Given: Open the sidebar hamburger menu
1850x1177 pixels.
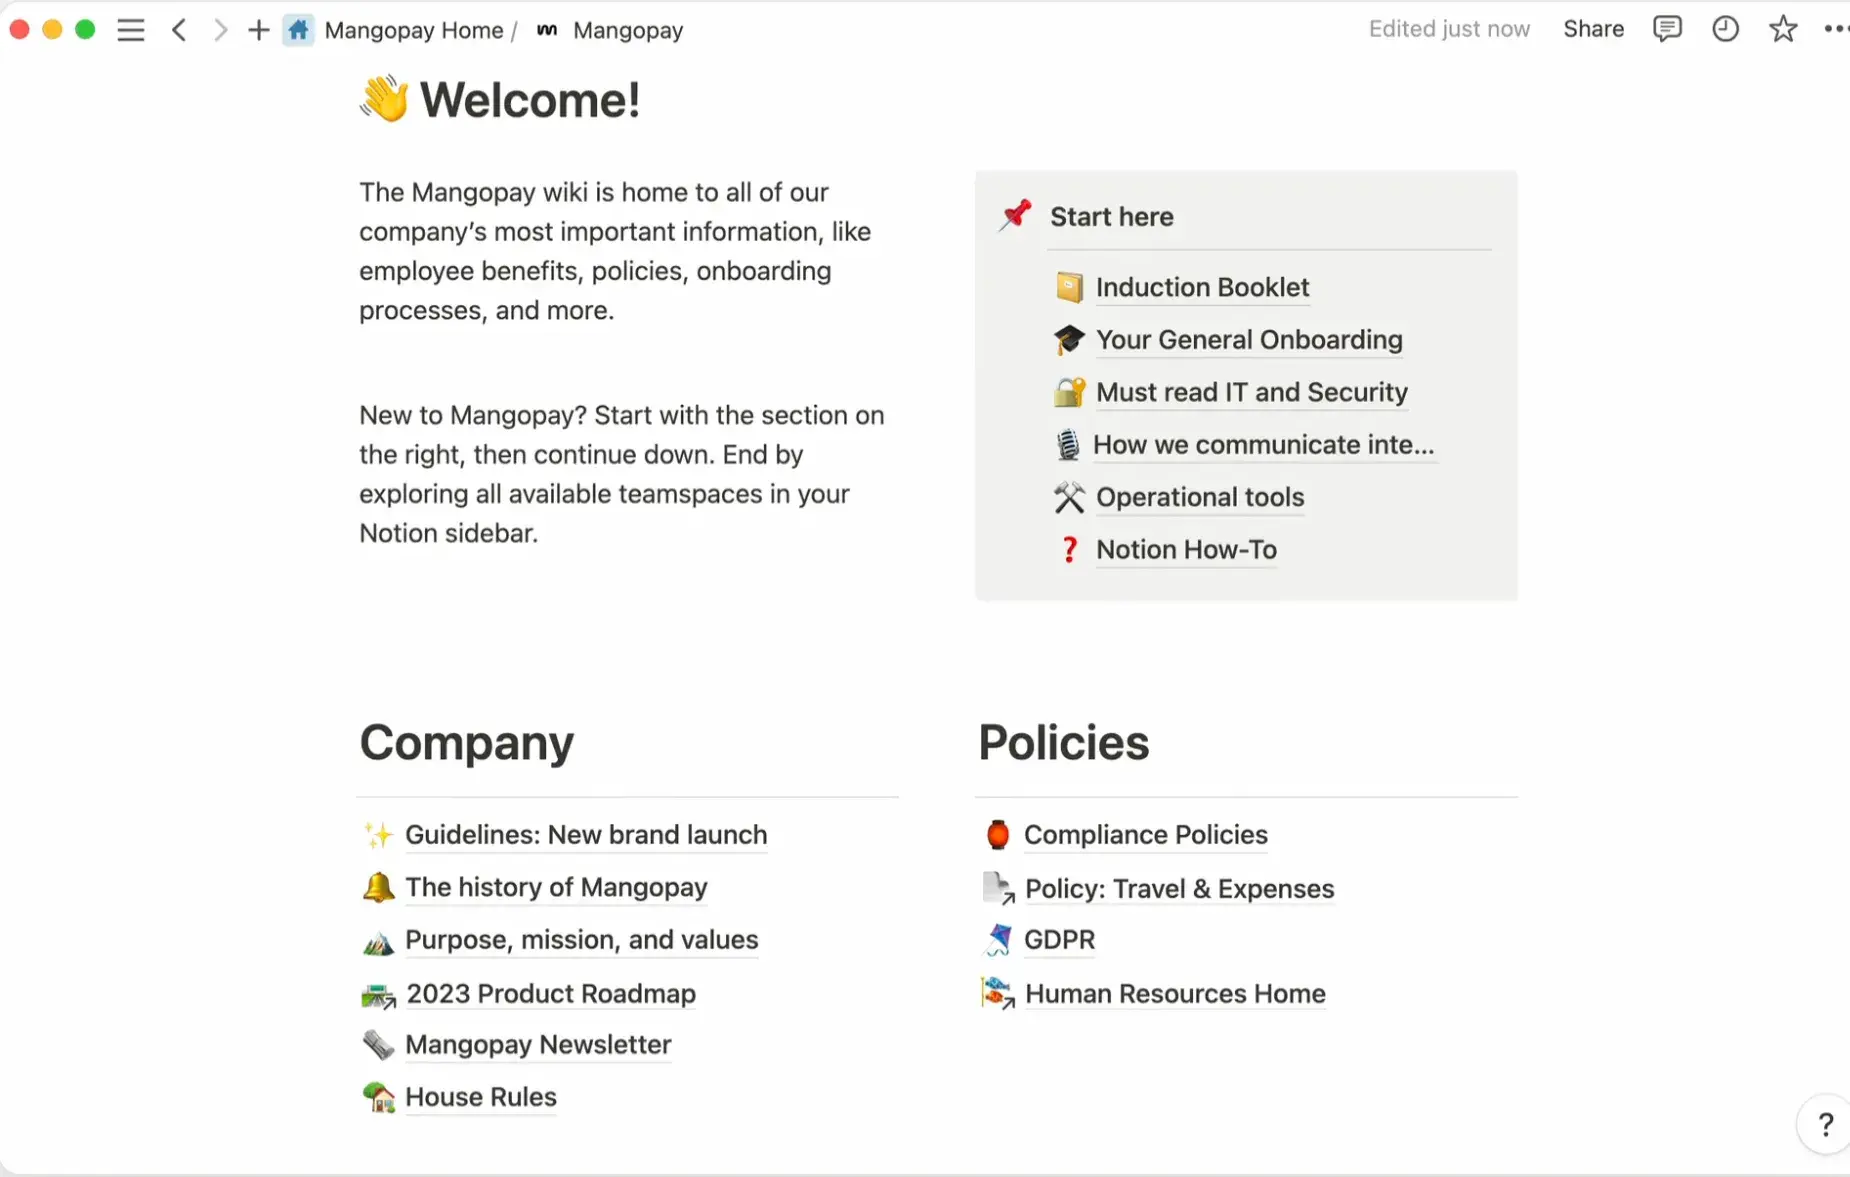Looking at the screenshot, I should click(131, 30).
